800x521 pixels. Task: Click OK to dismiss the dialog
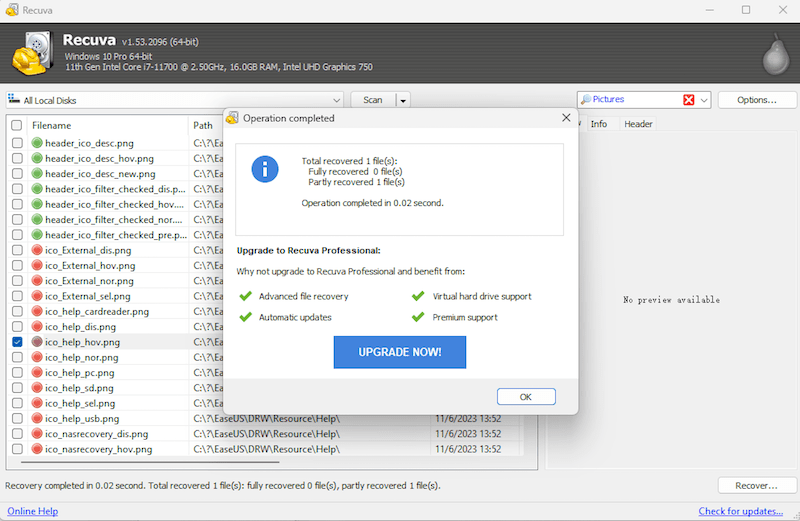click(526, 396)
